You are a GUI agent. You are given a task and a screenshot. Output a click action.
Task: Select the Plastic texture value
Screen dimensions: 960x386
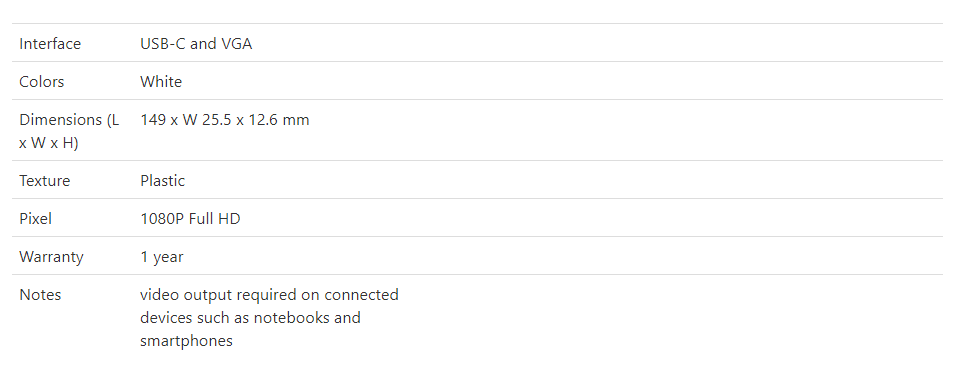pos(162,181)
